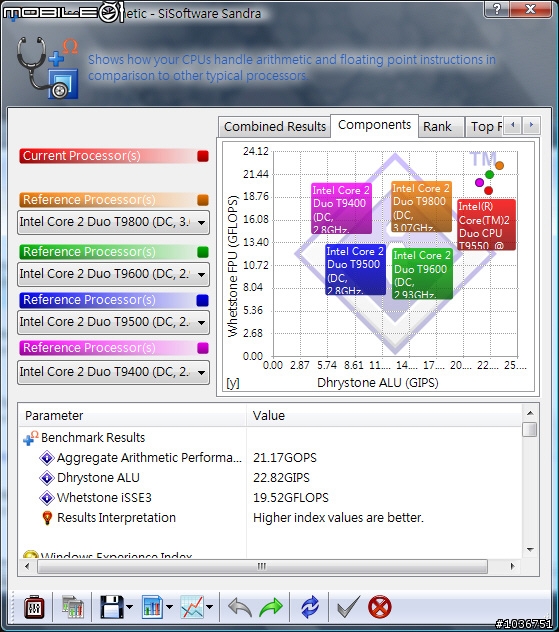The width and height of the screenshot is (559, 632).
Task: Open the T9800 reference processor dropdown
Action: [x=113, y=222]
